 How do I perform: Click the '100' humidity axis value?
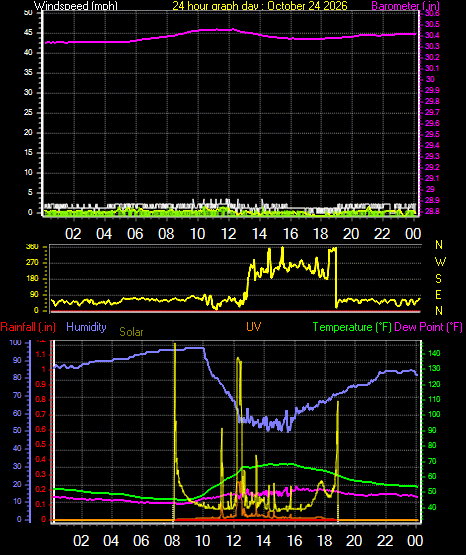[16, 342]
